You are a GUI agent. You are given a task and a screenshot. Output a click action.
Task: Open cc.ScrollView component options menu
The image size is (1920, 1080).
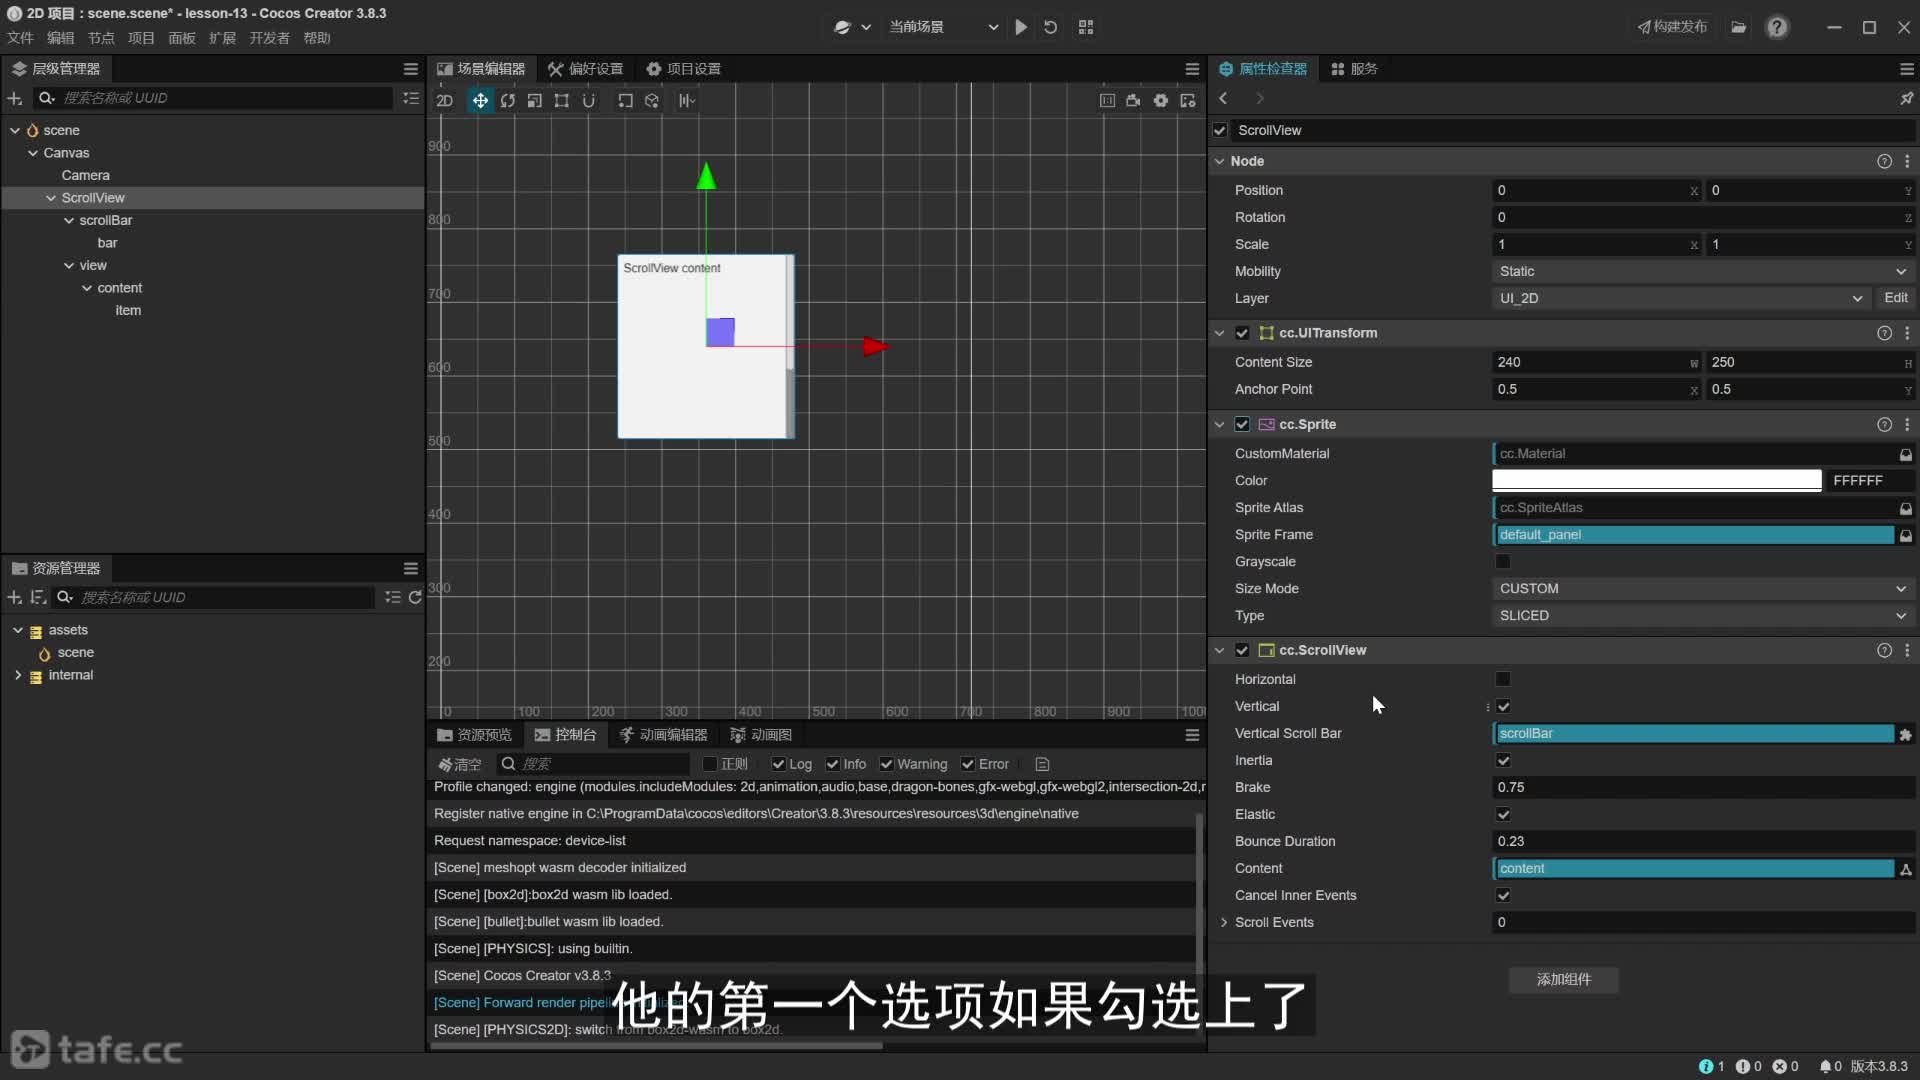point(1907,650)
